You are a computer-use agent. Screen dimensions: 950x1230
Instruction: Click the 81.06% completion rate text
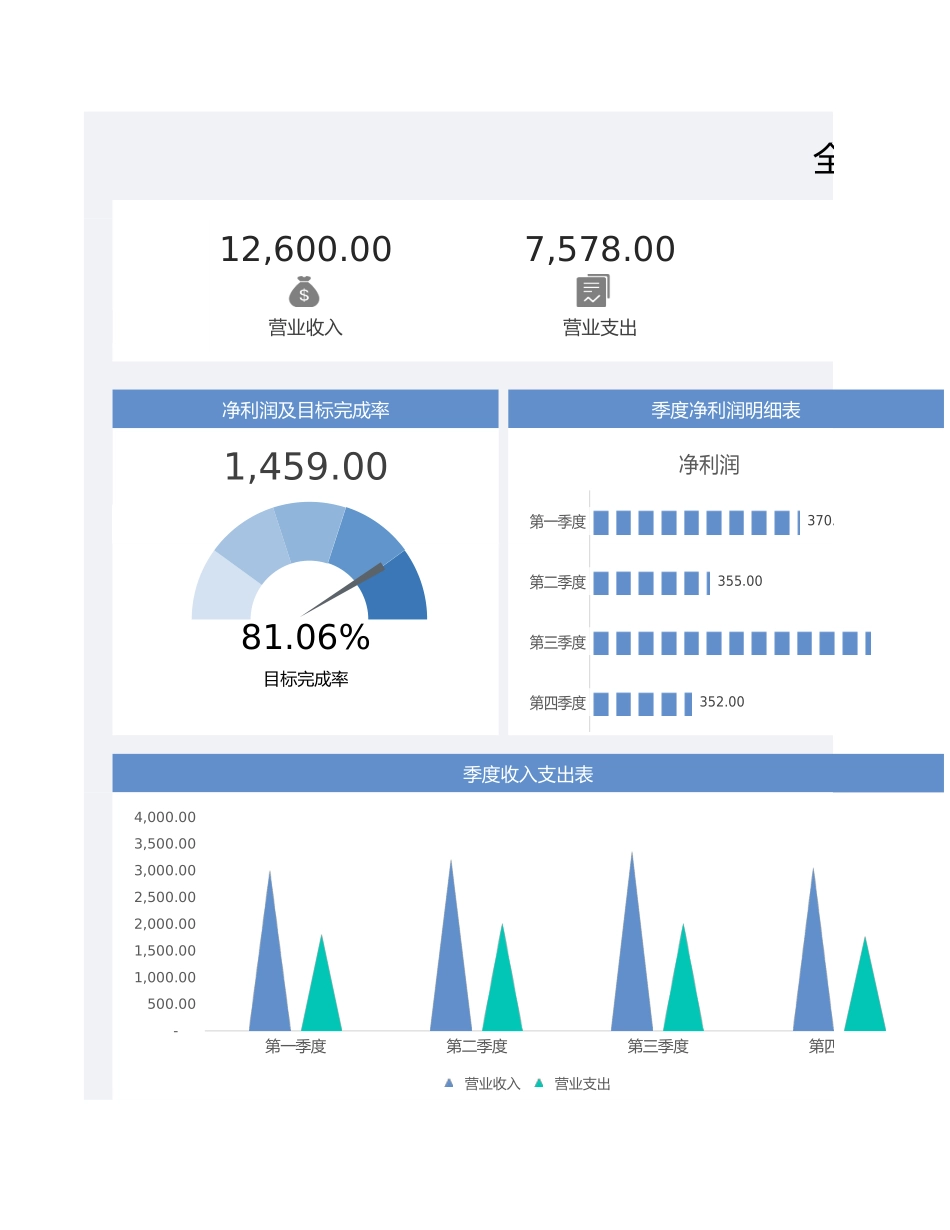click(x=305, y=638)
